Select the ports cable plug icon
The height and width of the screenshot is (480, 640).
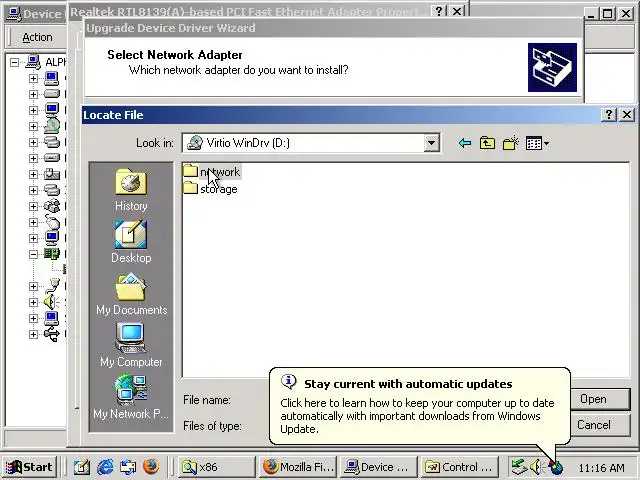[x=52, y=286]
